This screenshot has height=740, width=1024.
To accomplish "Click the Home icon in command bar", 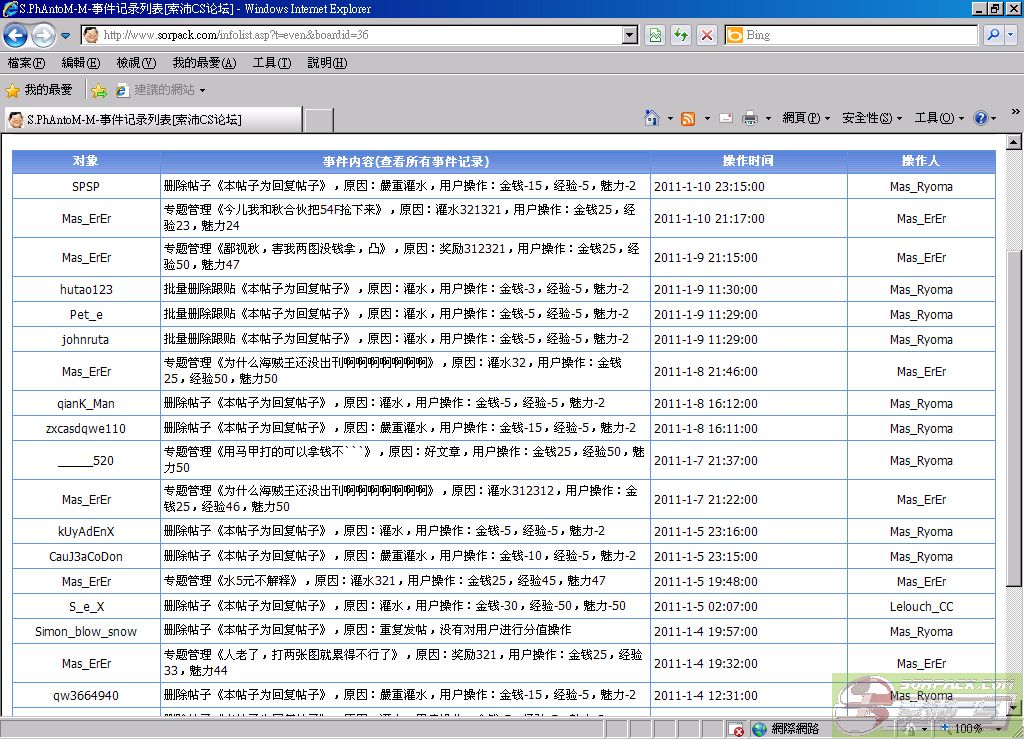I will [x=652, y=118].
